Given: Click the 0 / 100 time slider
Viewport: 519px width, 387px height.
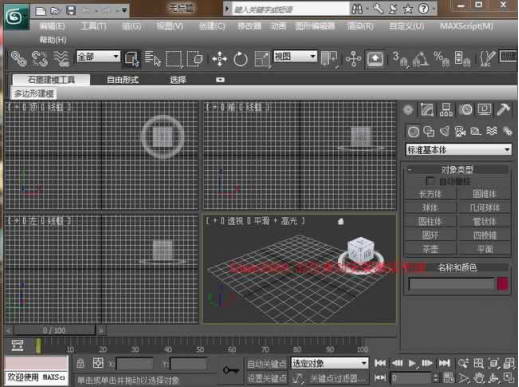Looking at the screenshot, I should coord(54,331).
